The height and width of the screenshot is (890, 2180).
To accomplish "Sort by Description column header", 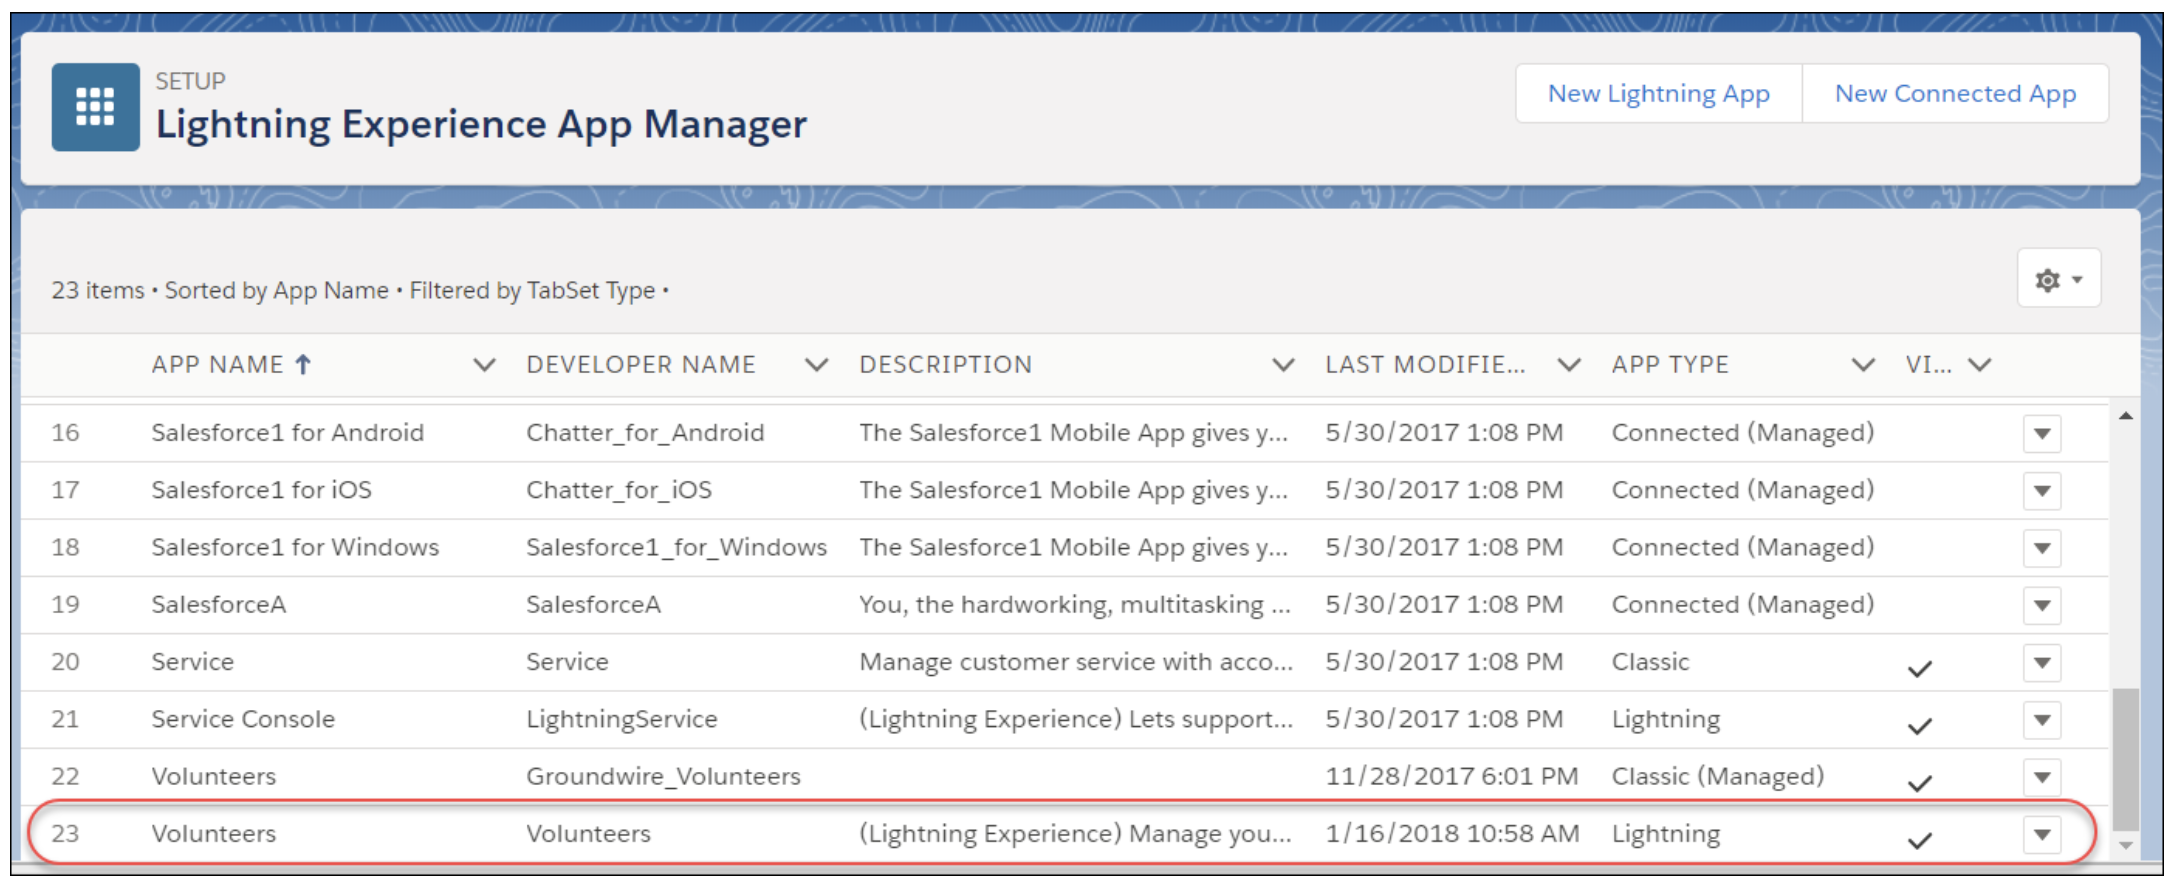I will [x=946, y=365].
